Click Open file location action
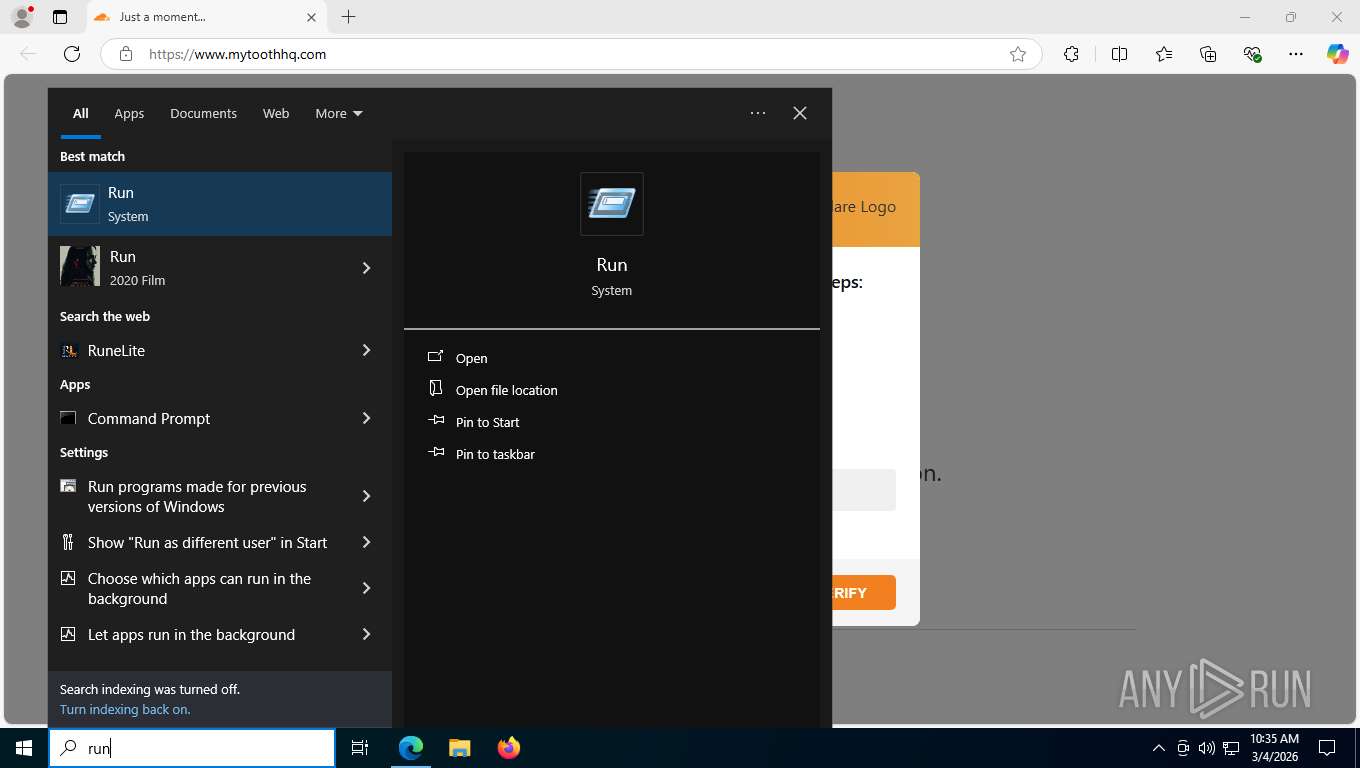The image size is (1360, 768). 493,390
